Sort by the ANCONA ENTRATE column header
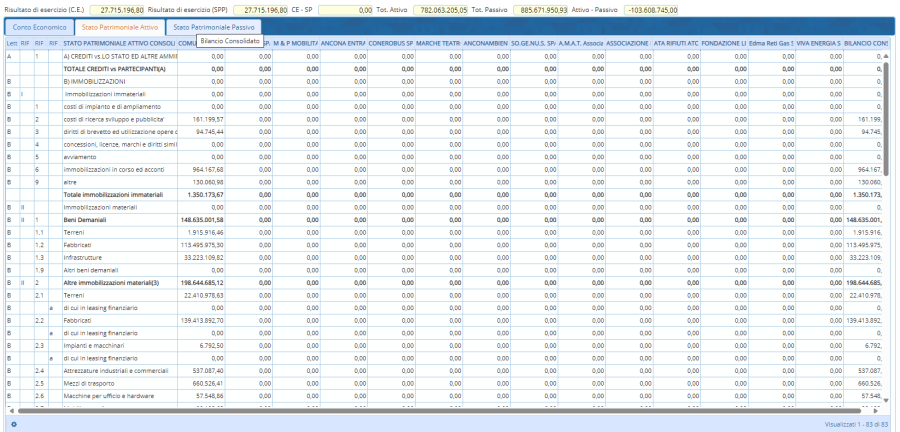The image size is (900, 432). pyautogui.click(x=342, y=44)
